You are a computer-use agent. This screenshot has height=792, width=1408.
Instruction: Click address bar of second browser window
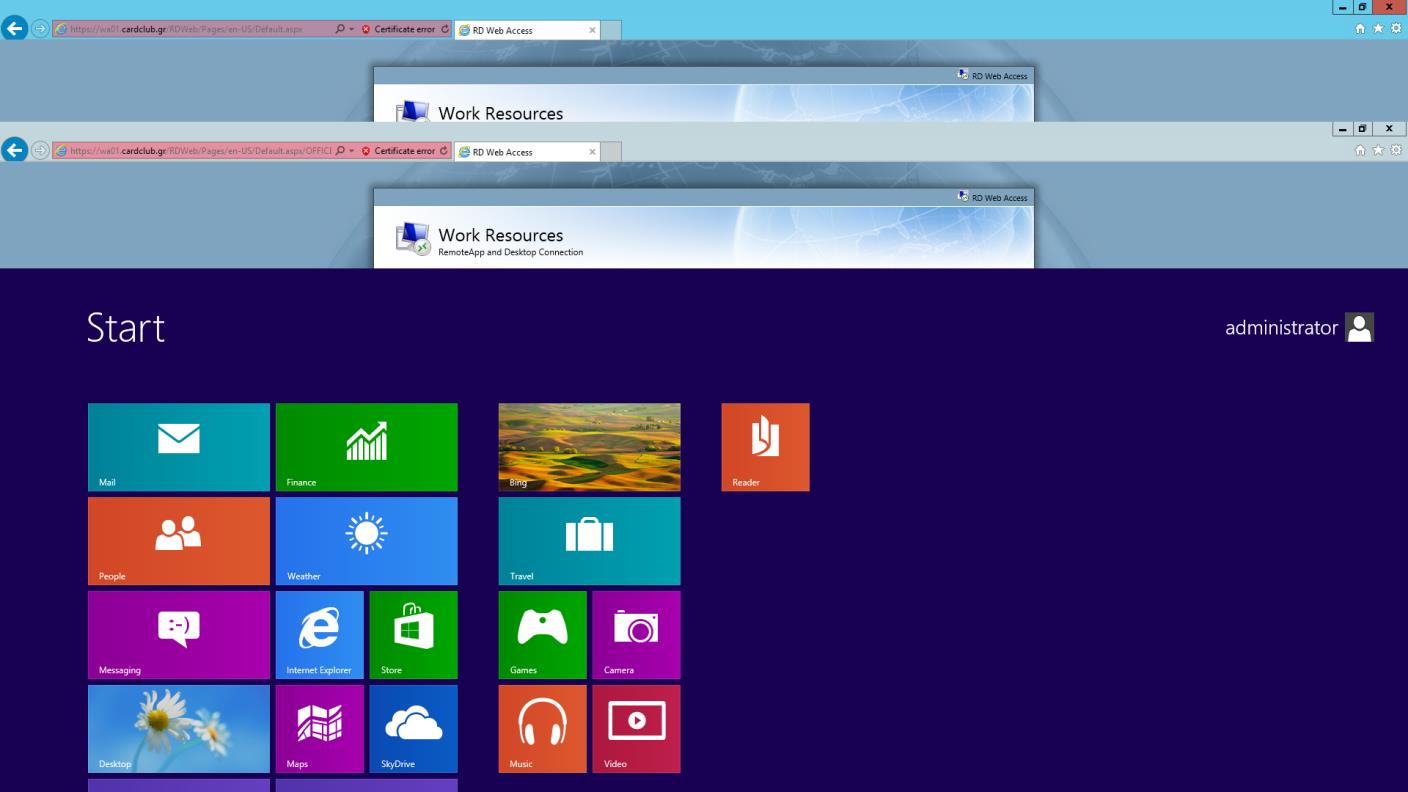194,151
